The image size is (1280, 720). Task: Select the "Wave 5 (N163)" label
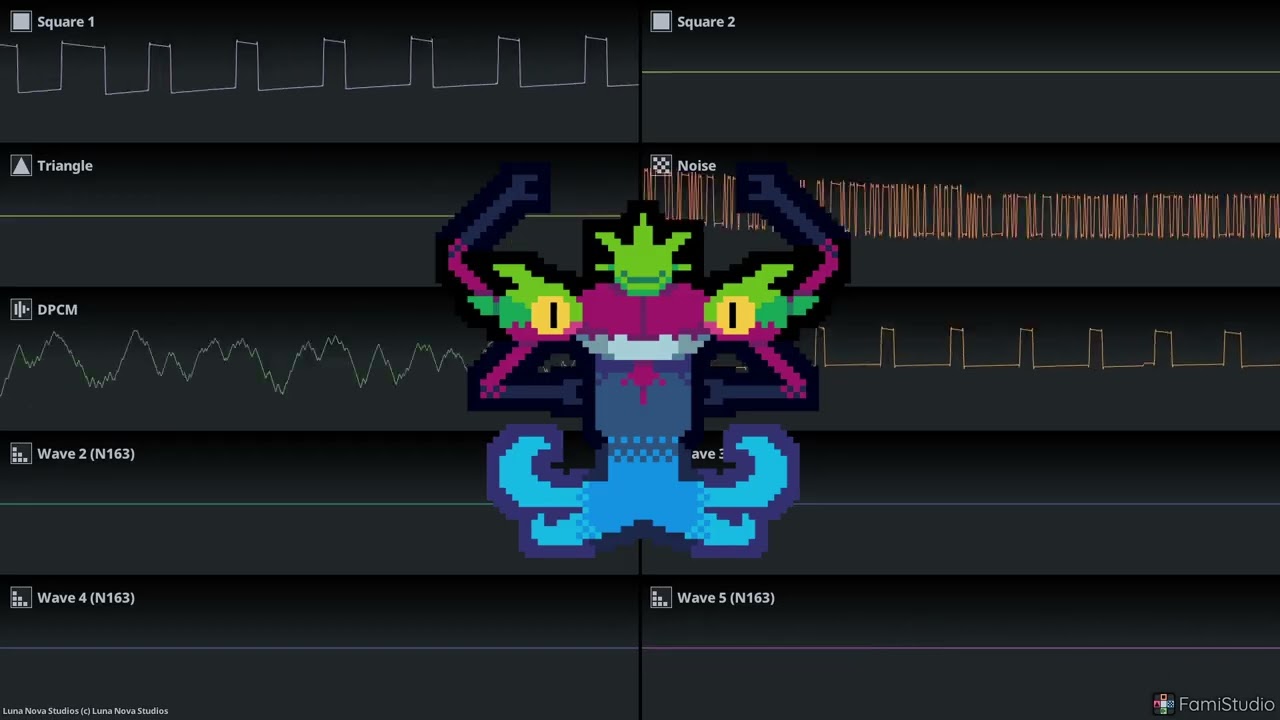tap(726, 598)
